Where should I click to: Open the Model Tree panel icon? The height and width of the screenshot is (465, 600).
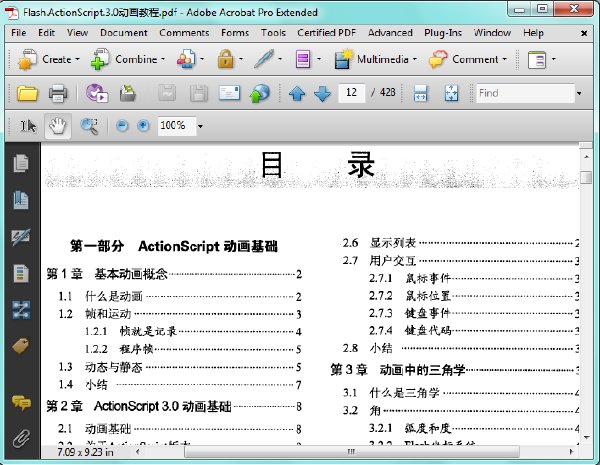tap(21, 273)
